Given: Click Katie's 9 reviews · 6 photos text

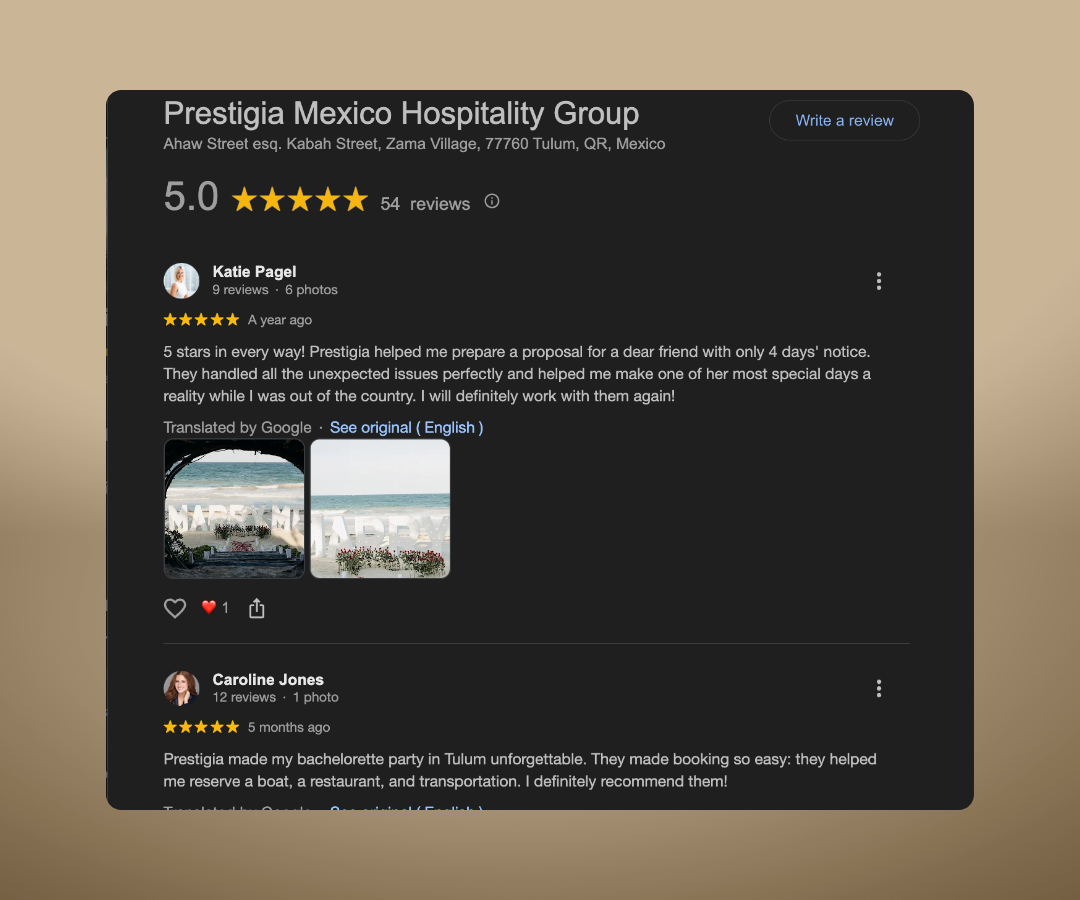Looking at the screenshot, I should pyautogui.click(x=275, y=290).
